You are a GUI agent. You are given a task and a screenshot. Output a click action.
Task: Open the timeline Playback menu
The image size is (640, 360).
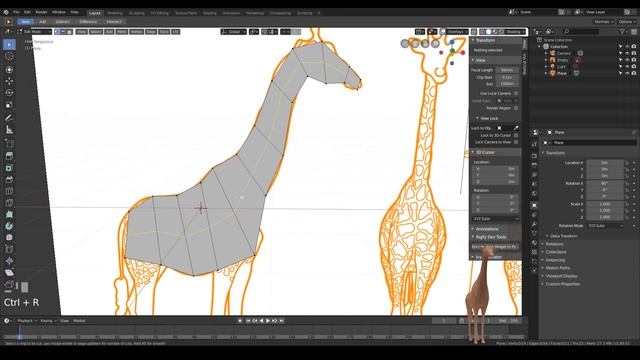pyautogui.click(x=27, y=321)
